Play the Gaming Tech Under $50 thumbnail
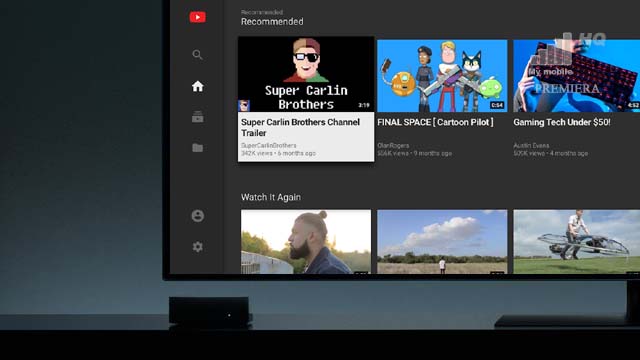This screenshot has height=360, width=640. pos(576,76)
